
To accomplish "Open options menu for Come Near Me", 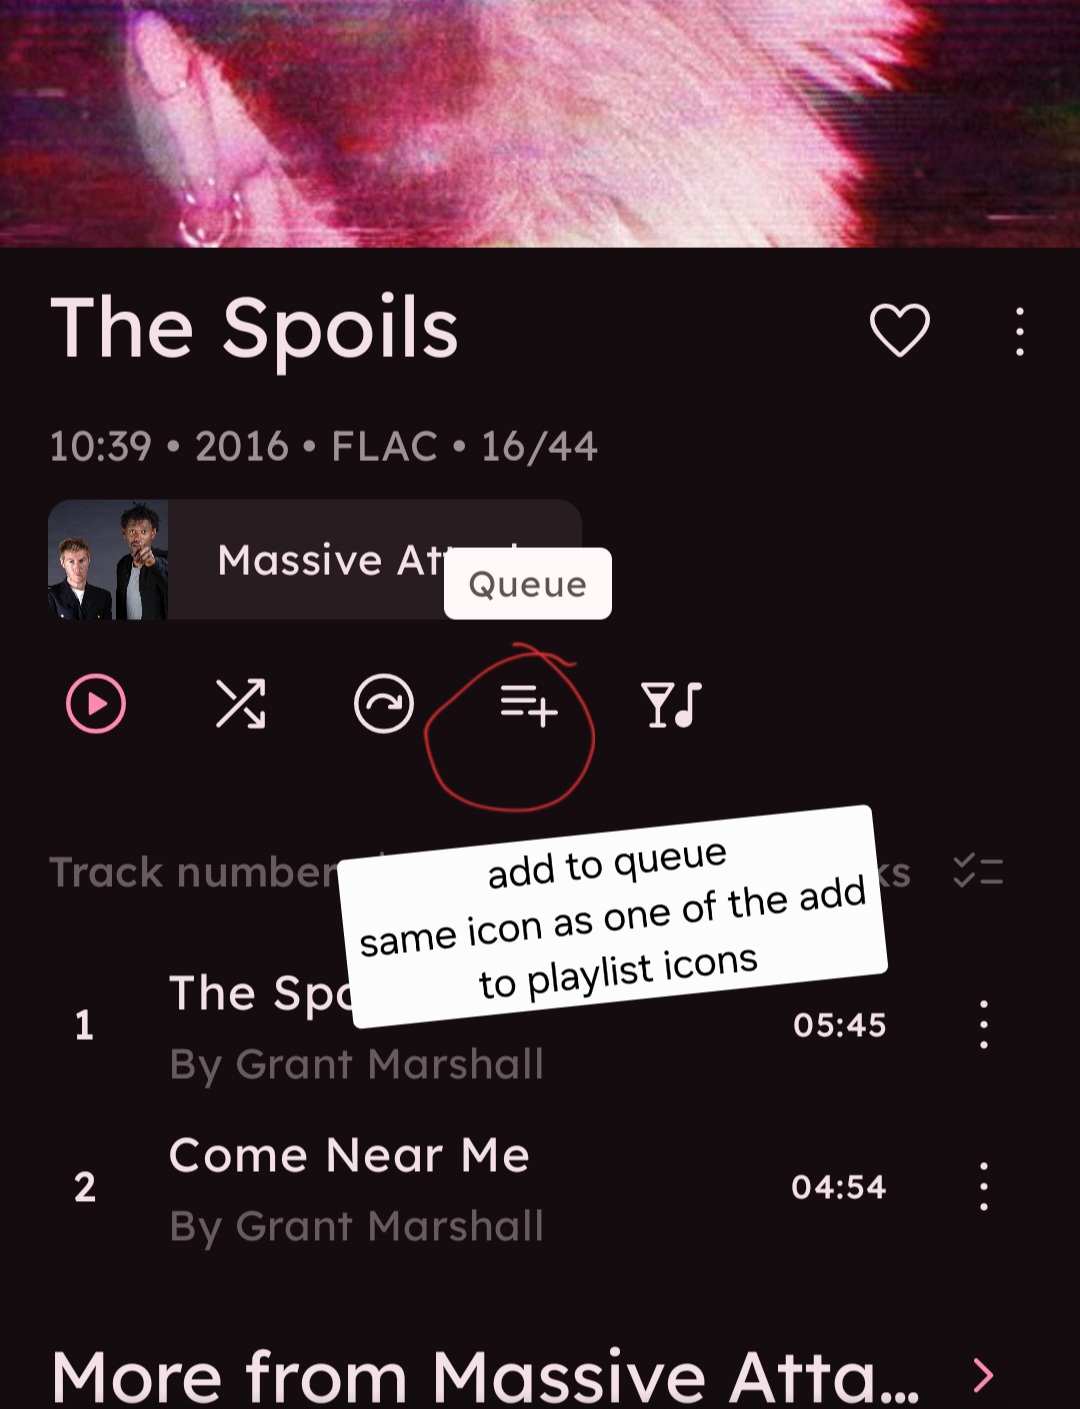I will point(984,1186).
